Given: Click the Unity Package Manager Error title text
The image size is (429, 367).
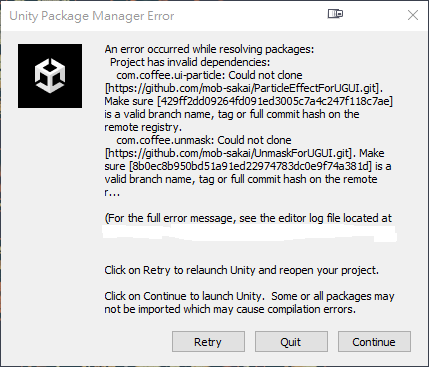Looking at the screenshot, I should pos(92,16).
